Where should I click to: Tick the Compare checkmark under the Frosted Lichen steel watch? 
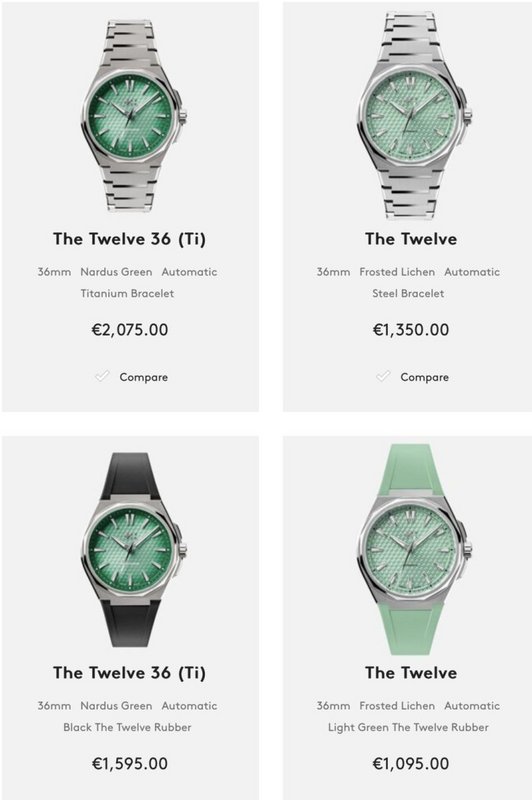pos(384,376)
